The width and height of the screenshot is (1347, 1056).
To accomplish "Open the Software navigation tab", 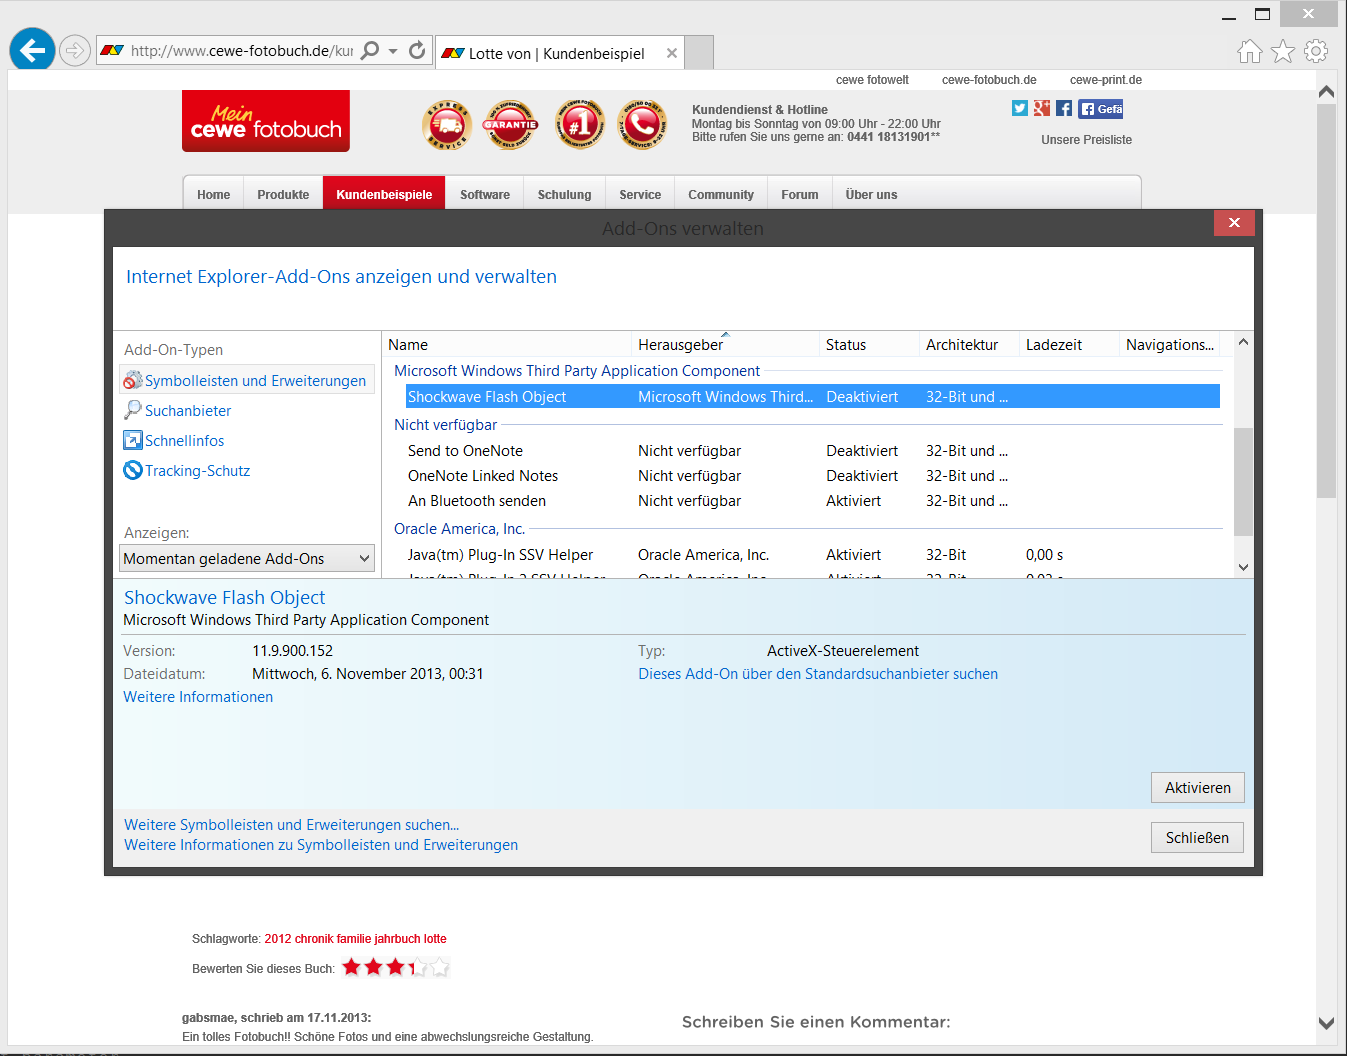I will [485, 195].
